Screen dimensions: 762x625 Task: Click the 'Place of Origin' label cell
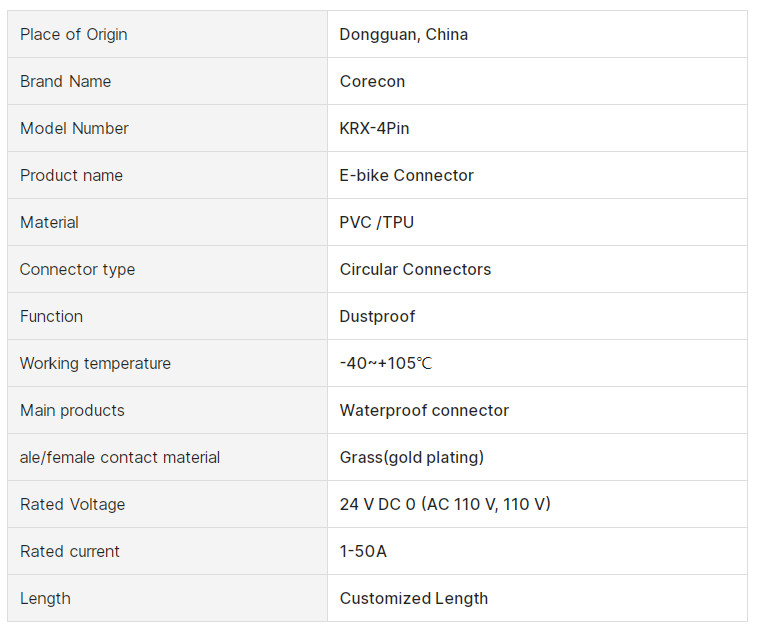(74, 34)
